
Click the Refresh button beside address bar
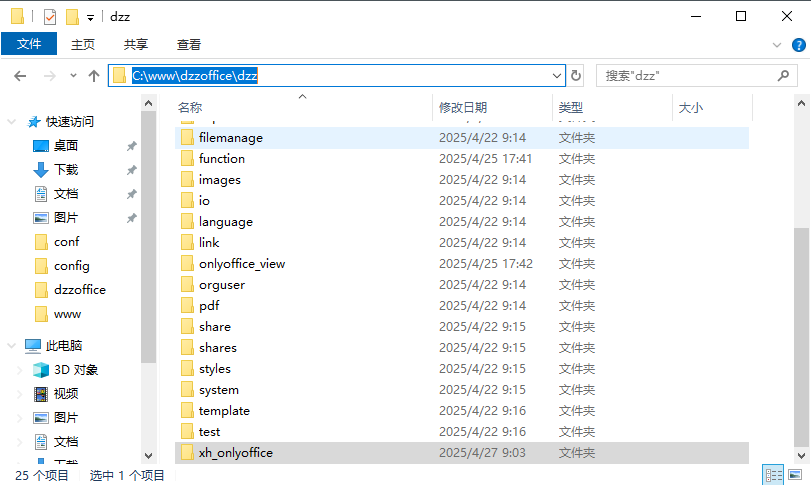click(576, 76)
